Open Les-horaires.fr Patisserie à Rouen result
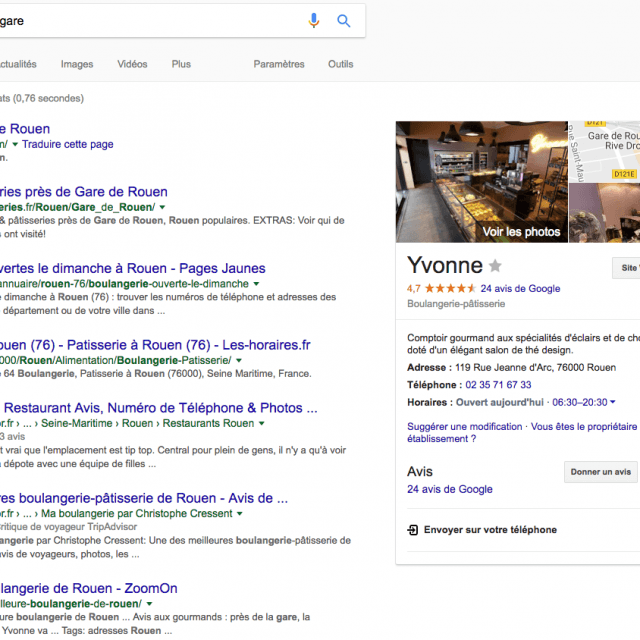 pos(155,345)
